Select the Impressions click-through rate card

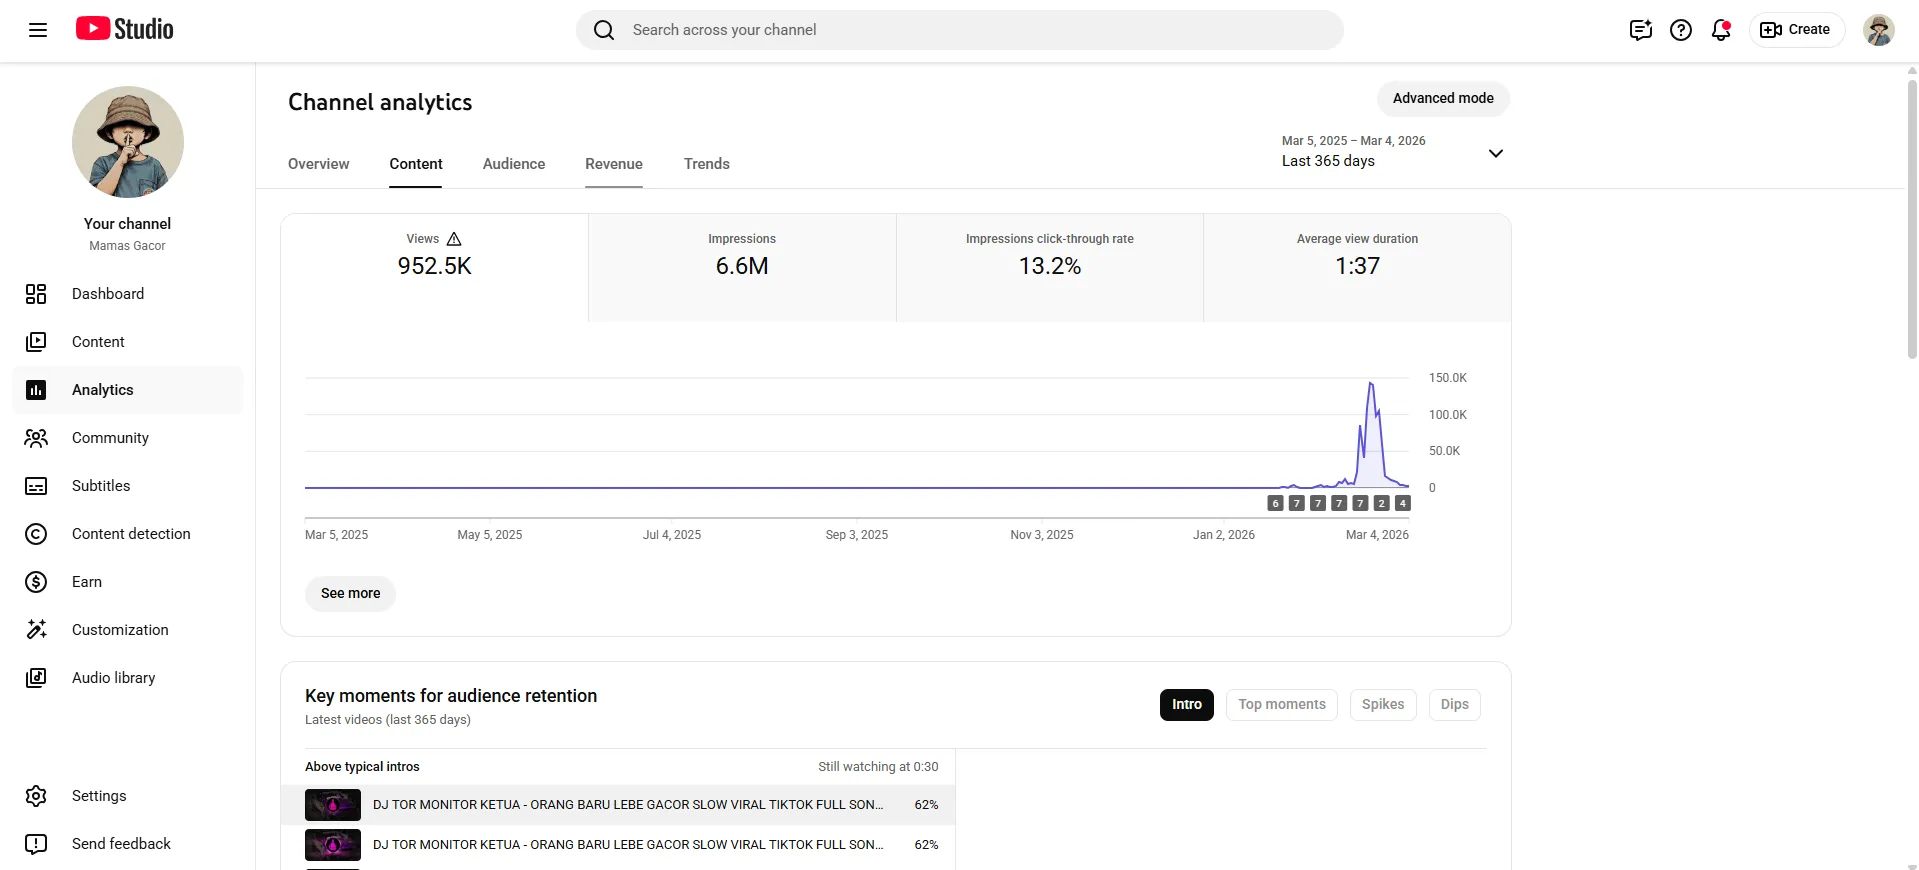[x=1050, y=268]
